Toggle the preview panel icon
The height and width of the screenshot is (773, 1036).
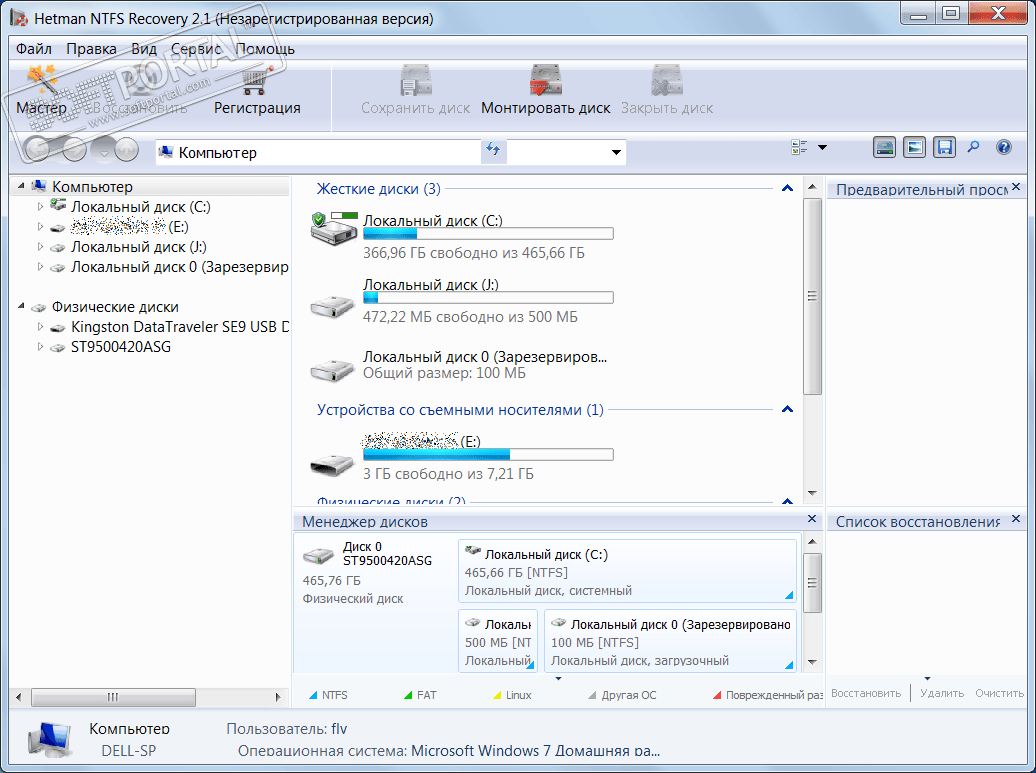[914, 147]
